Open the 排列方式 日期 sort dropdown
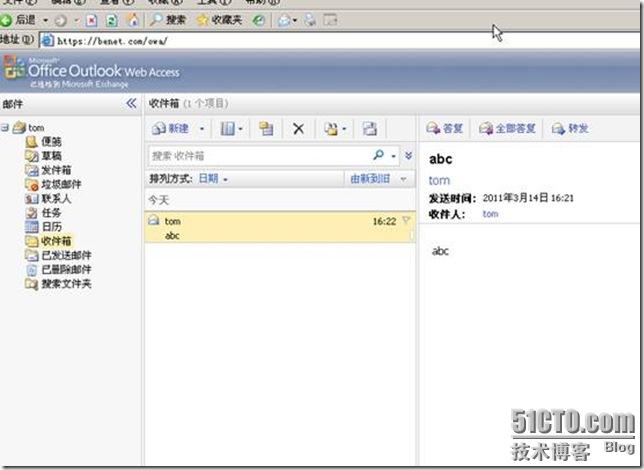The image size is (644, 470). 213,179
